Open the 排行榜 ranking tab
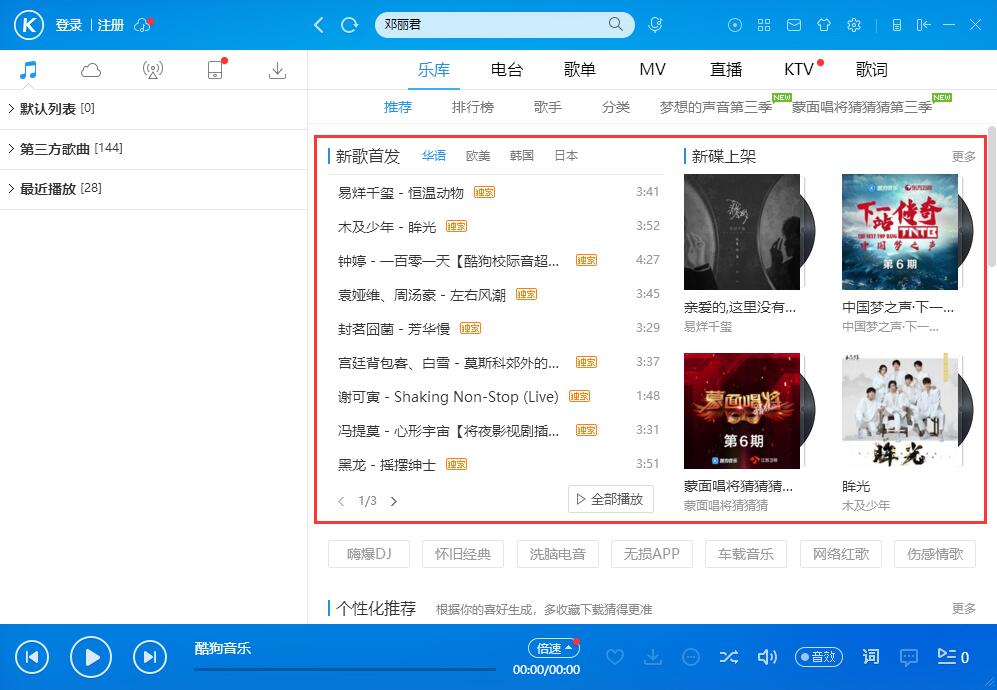The height and width of the screenshot is (690, 997). tap(473, 107)
